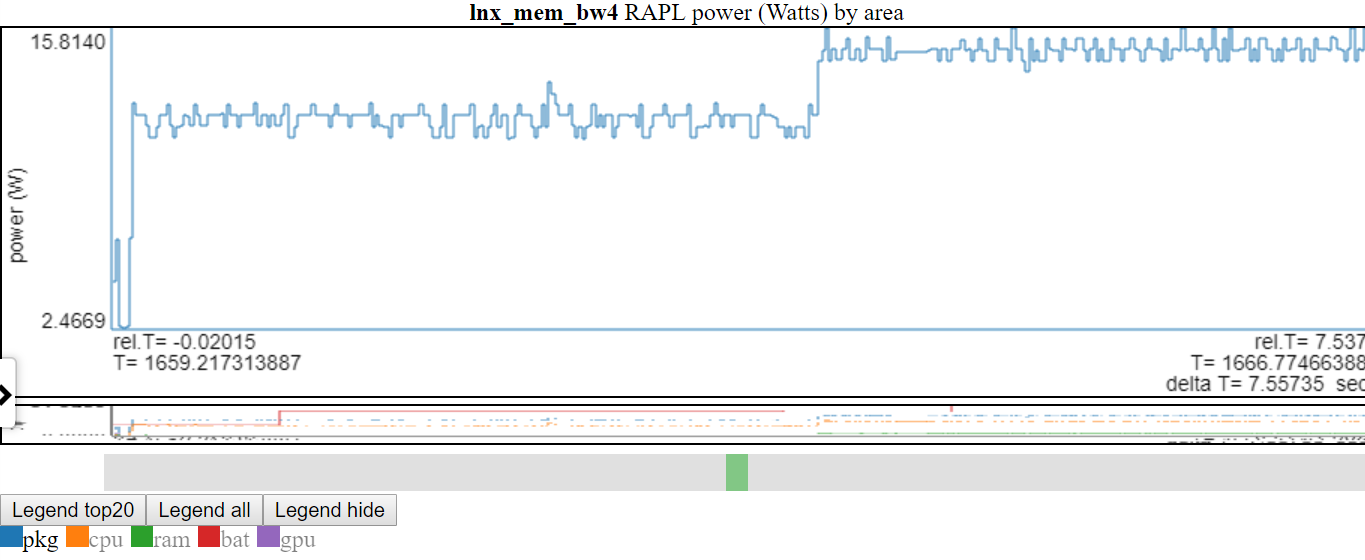The width and height of the screenshot is (1365, 560).
Task: Toggle the ram series green swatch
Action: click(x=142, y=539)
